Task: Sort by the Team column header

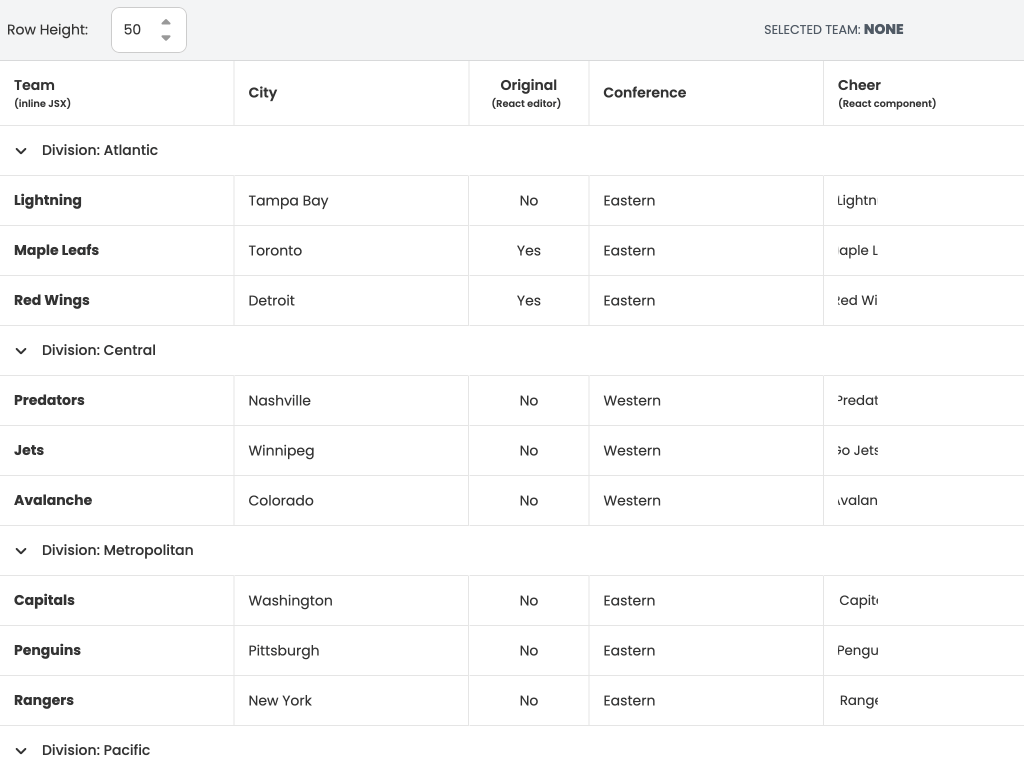Action: (x=35, y=86)
